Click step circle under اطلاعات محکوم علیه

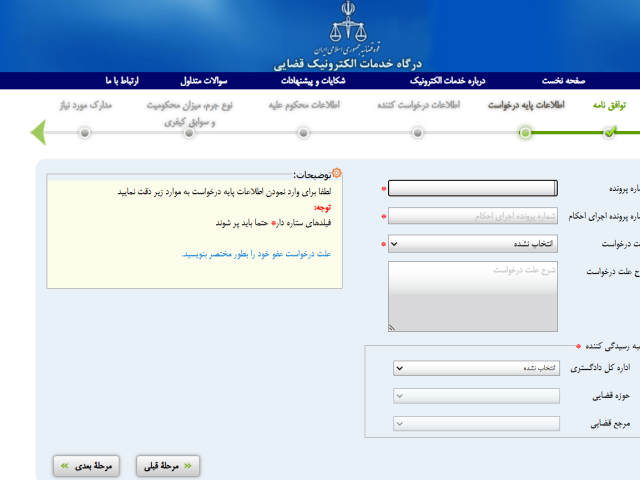click(305, 133)
